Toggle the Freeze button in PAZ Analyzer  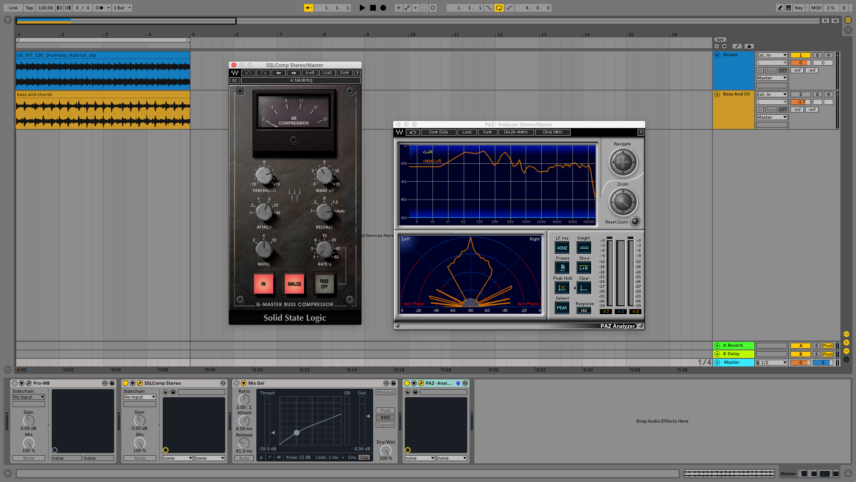[562, 267]
